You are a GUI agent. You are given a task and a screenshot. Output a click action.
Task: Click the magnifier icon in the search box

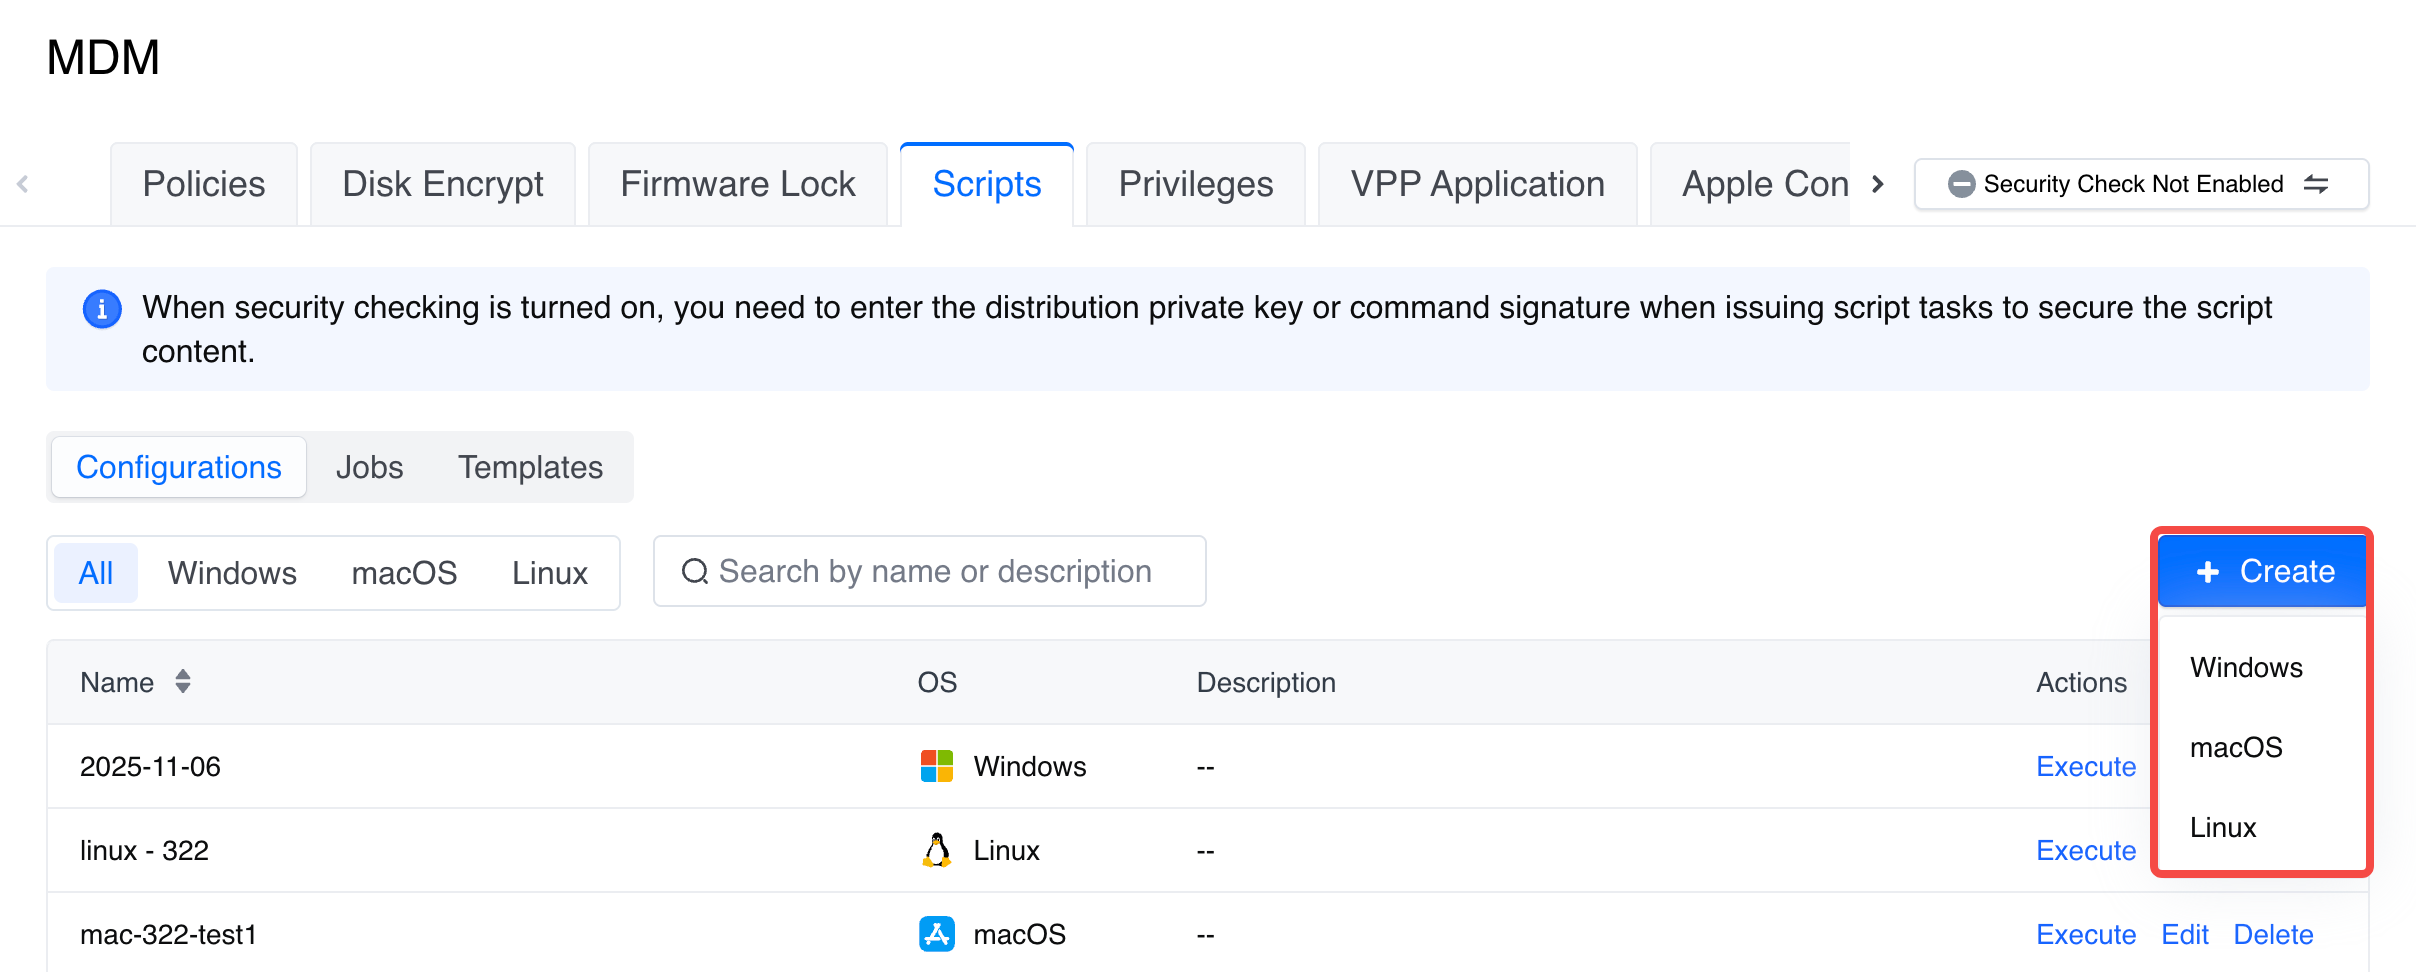point(695,571)
